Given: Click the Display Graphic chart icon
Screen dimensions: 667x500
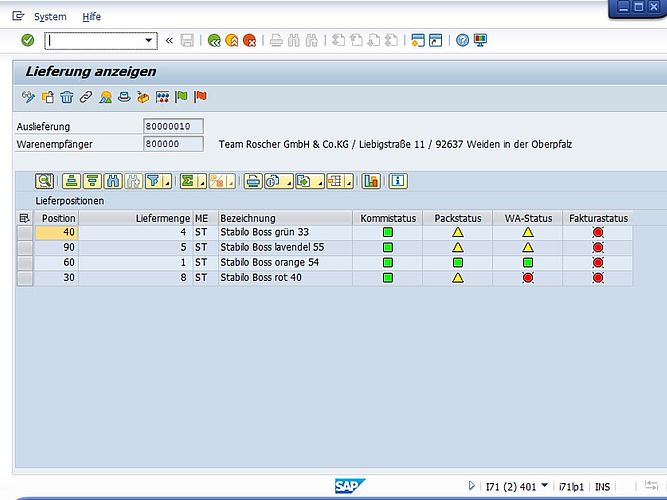Looking at the screenshot, I should [x=372, y=181].
